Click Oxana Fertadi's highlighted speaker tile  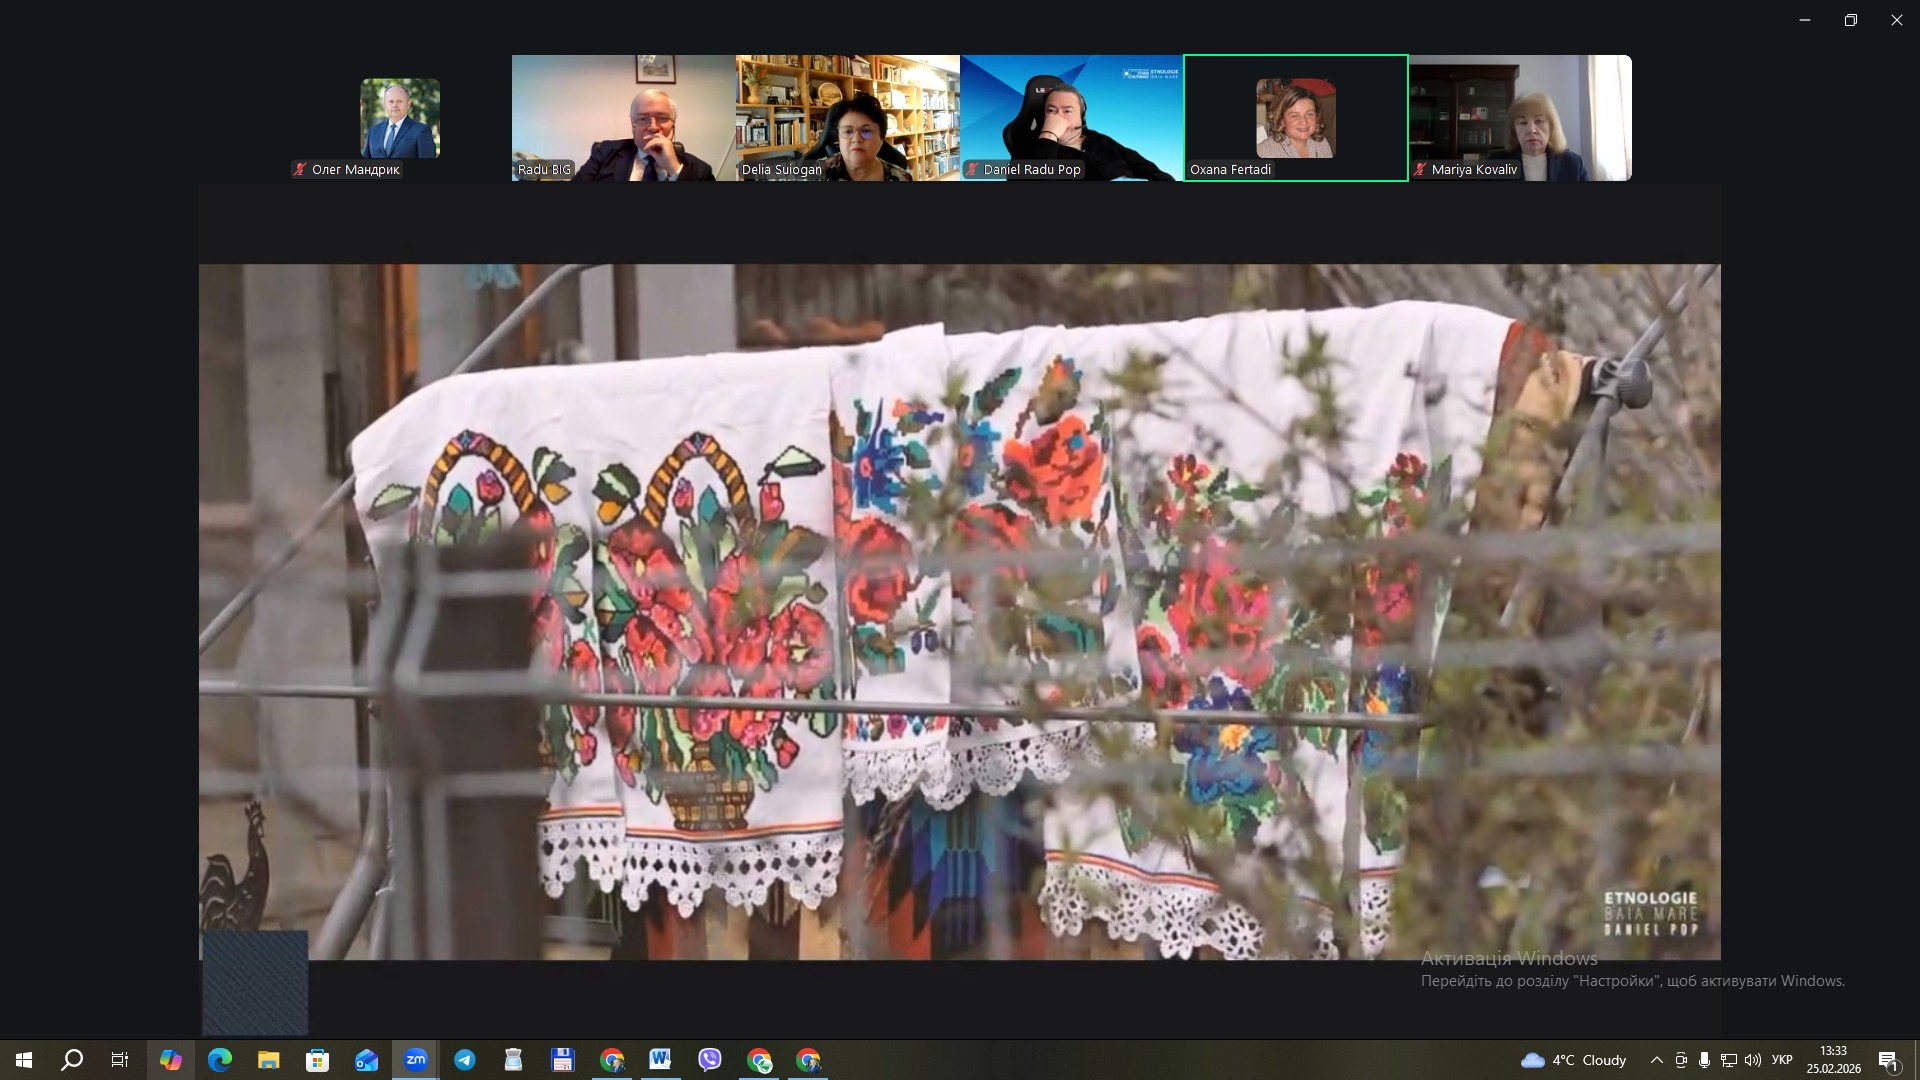1295,118
